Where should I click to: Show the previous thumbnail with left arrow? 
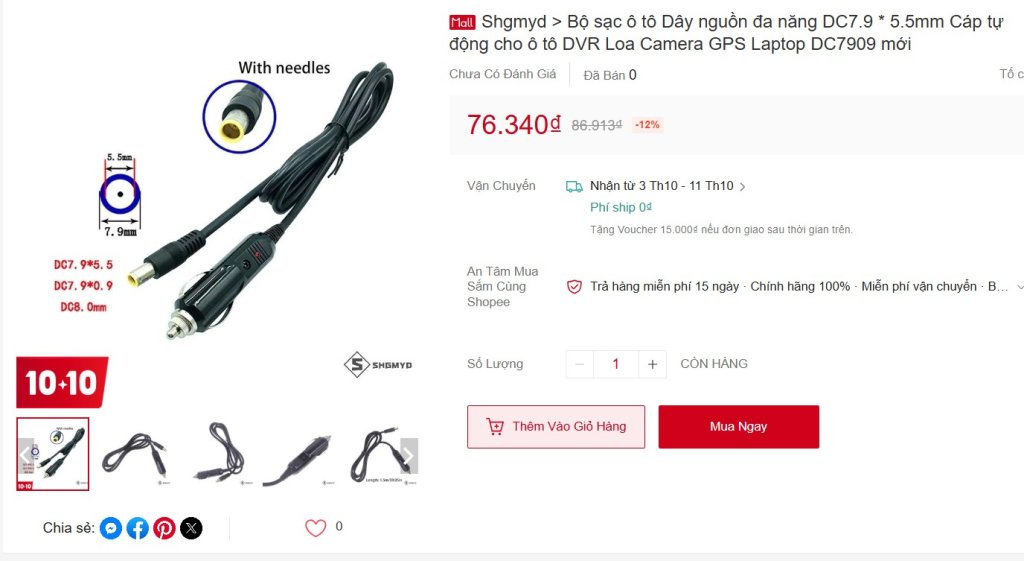click(x=25, y=455)
